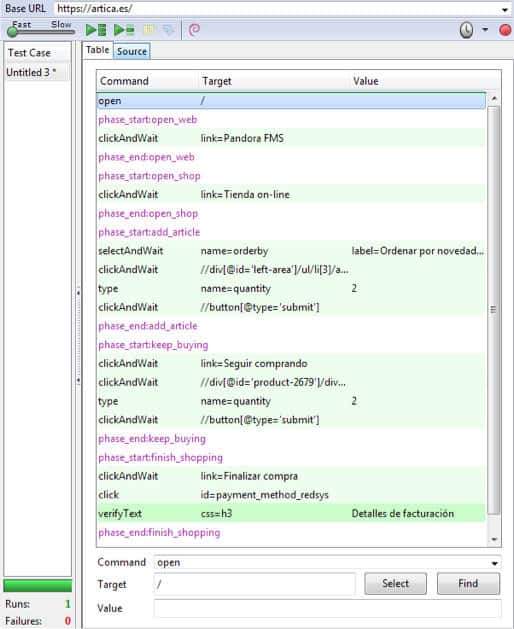Image resolution: width=514 pixels, height=629 pixels.
Task: Click the red record button
Action: (x=505, y=30)
